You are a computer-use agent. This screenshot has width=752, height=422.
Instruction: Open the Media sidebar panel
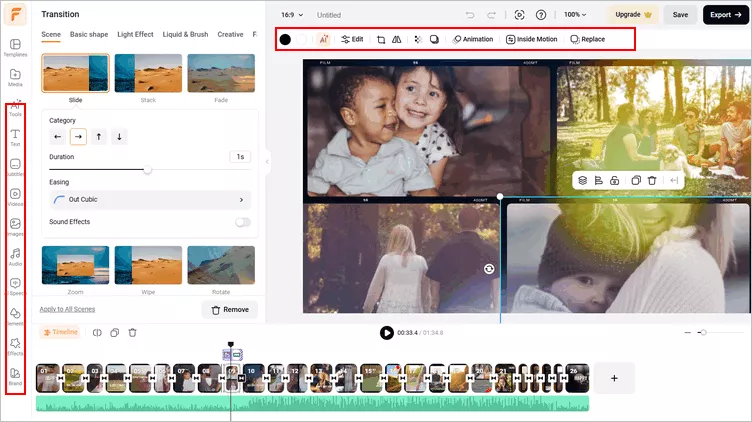(15, 77)
